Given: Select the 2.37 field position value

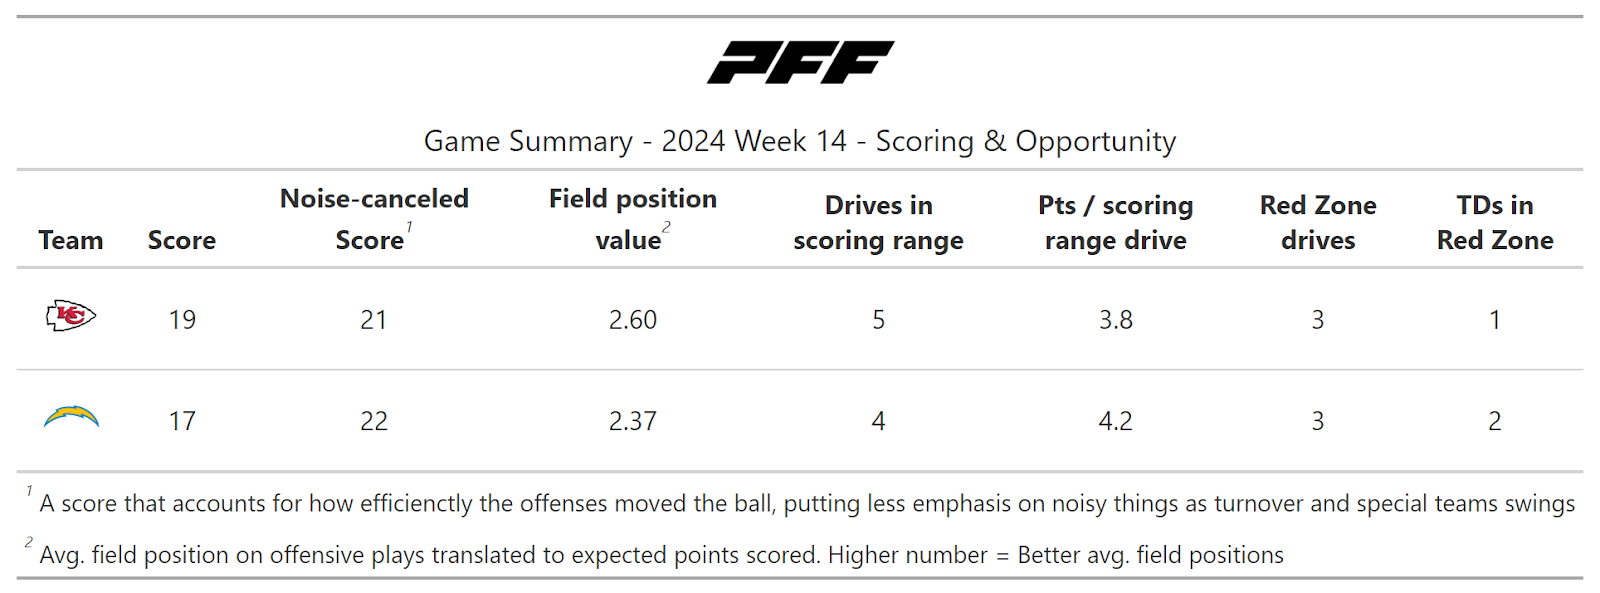Looking at the screenshot, I should [633, 421].
